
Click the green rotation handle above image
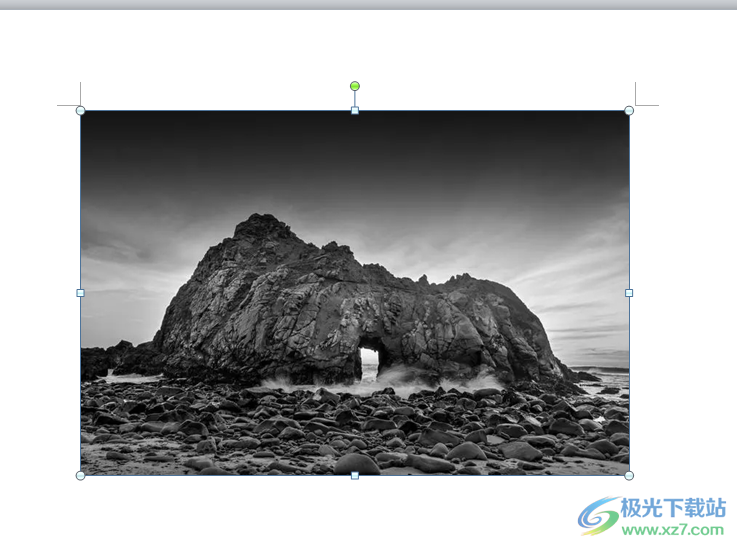(355, 86)
